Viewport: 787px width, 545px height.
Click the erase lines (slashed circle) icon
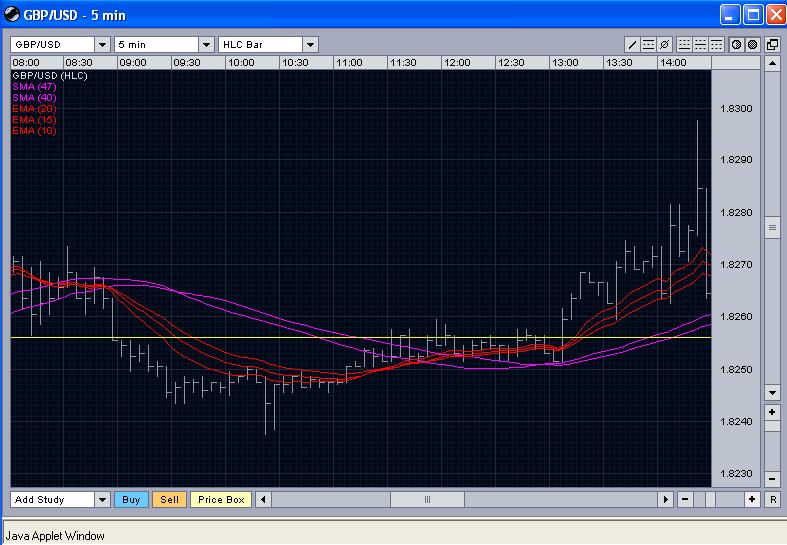664,45
